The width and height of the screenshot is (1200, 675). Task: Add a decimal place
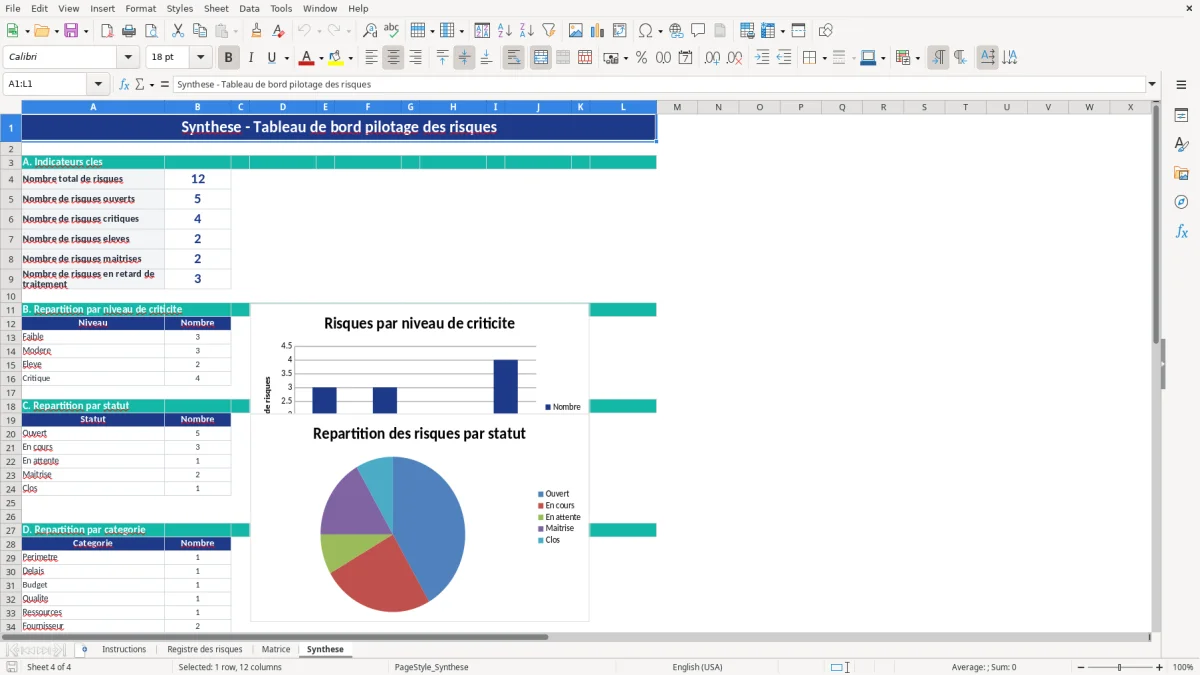point(712,58)
